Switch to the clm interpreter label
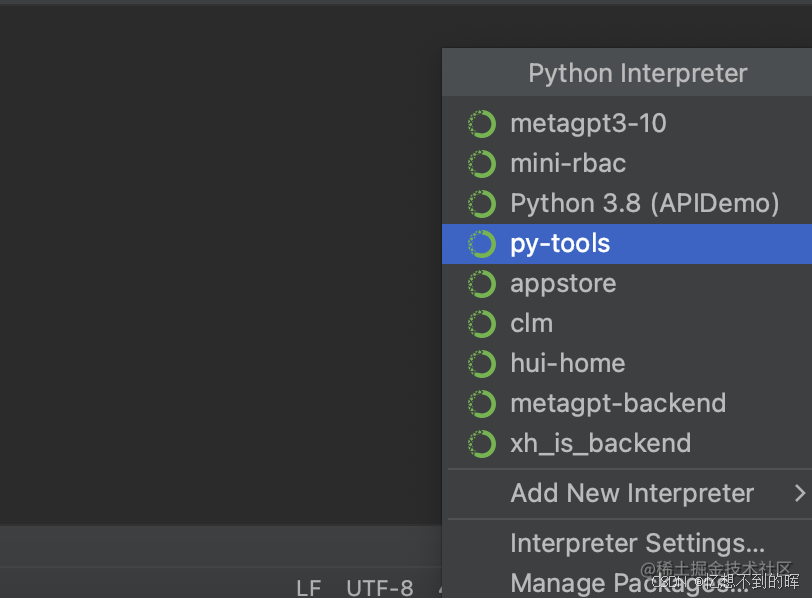This screenshot has width=812, height=598. pos(531,324)
